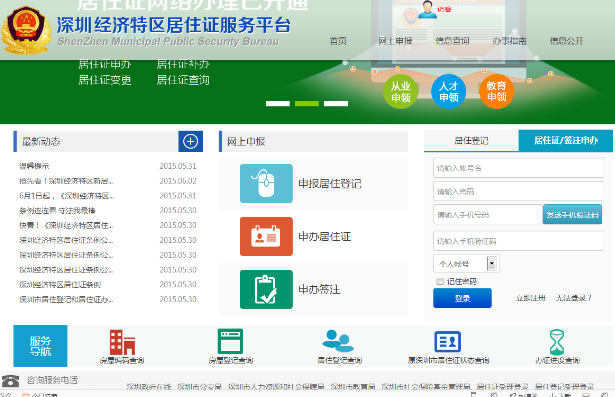This screenshot has height=397, width=615.
Task: Click the 咨询服务电话 label
Action: pos(52,380)
